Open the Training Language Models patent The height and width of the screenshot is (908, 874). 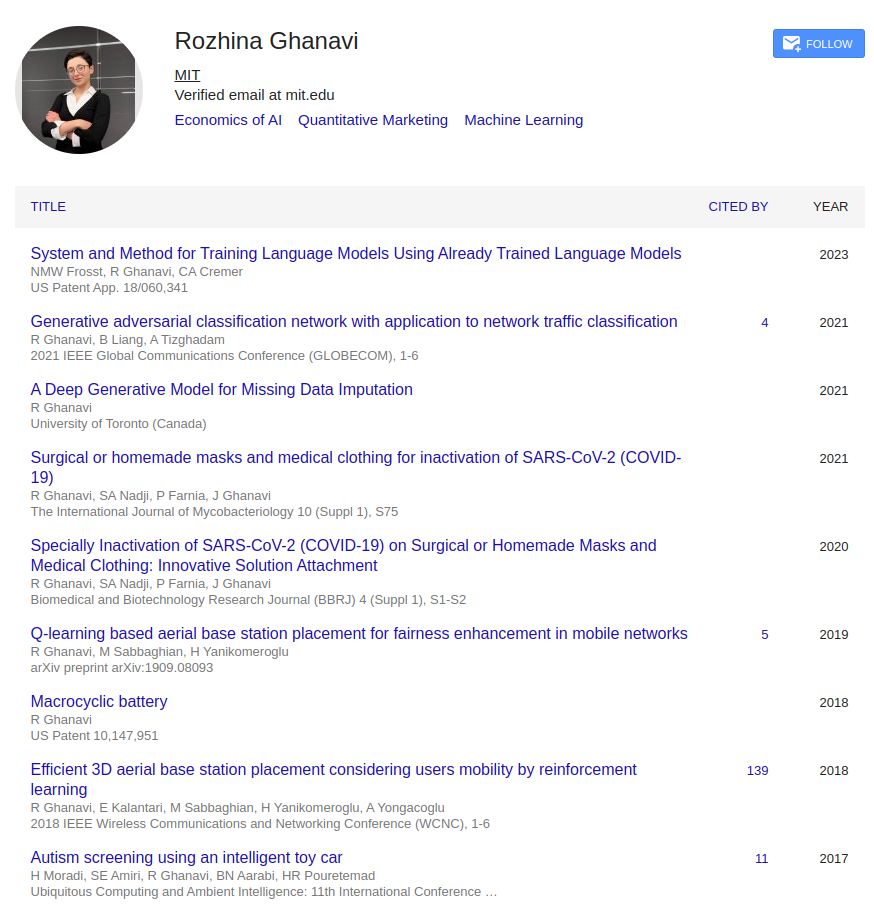point(356,254)
